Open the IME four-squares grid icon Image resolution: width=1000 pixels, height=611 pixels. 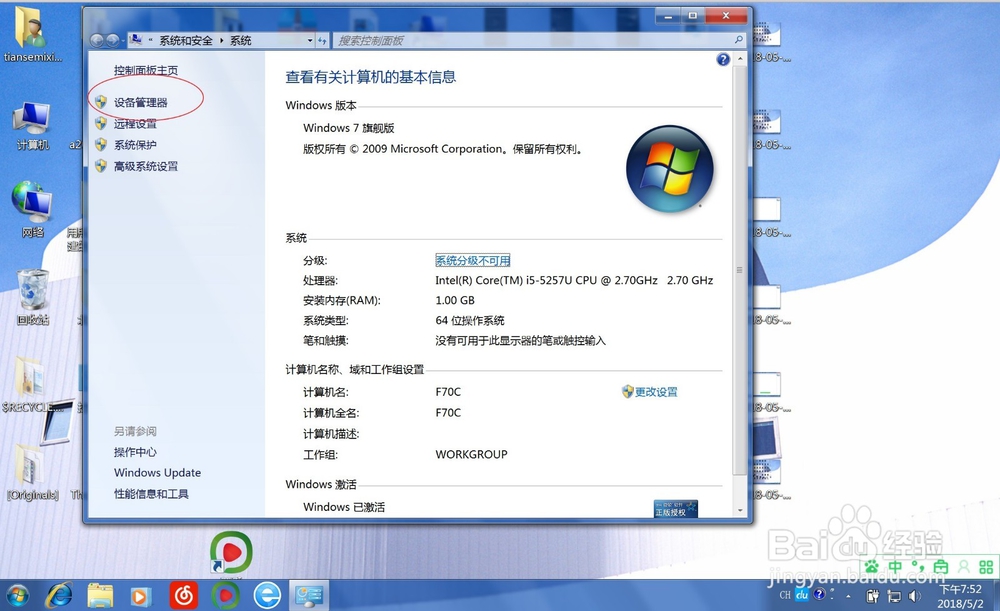(986, 566)
